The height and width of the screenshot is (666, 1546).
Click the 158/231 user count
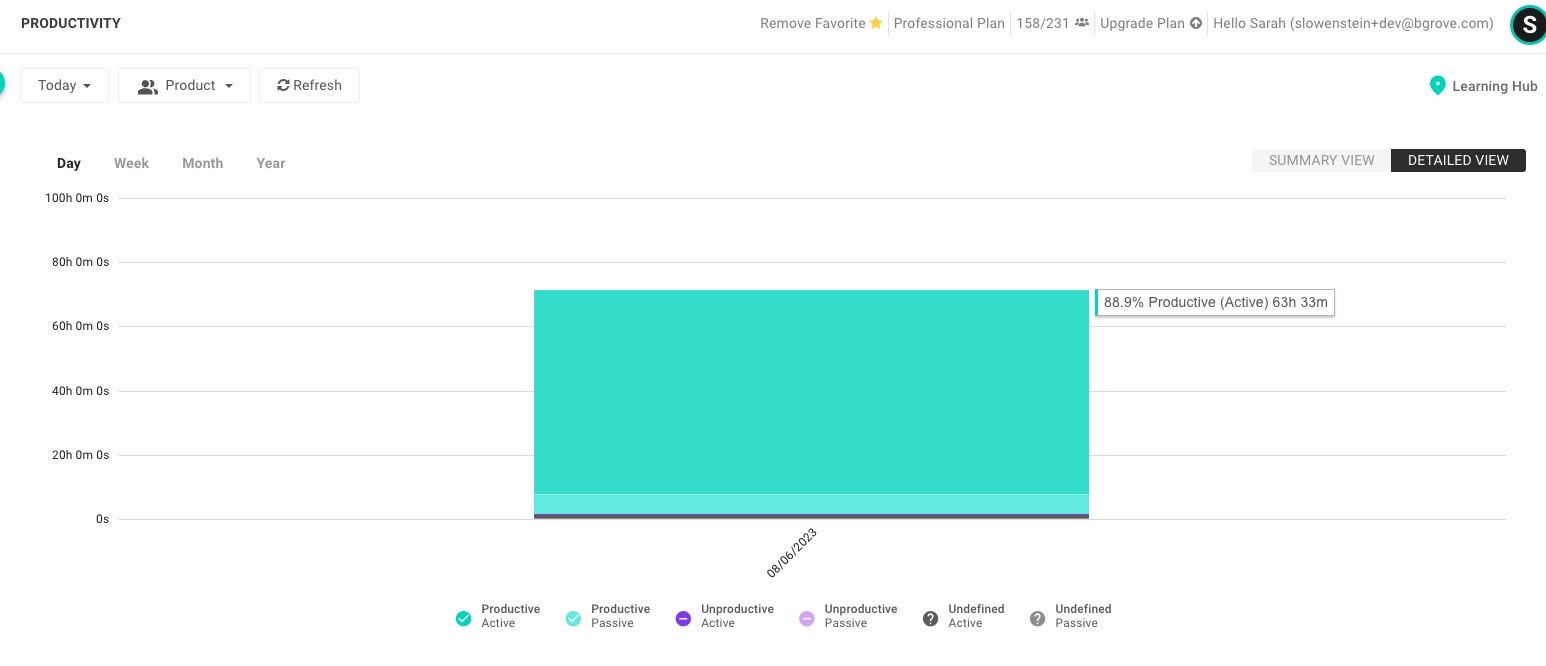1042,23
